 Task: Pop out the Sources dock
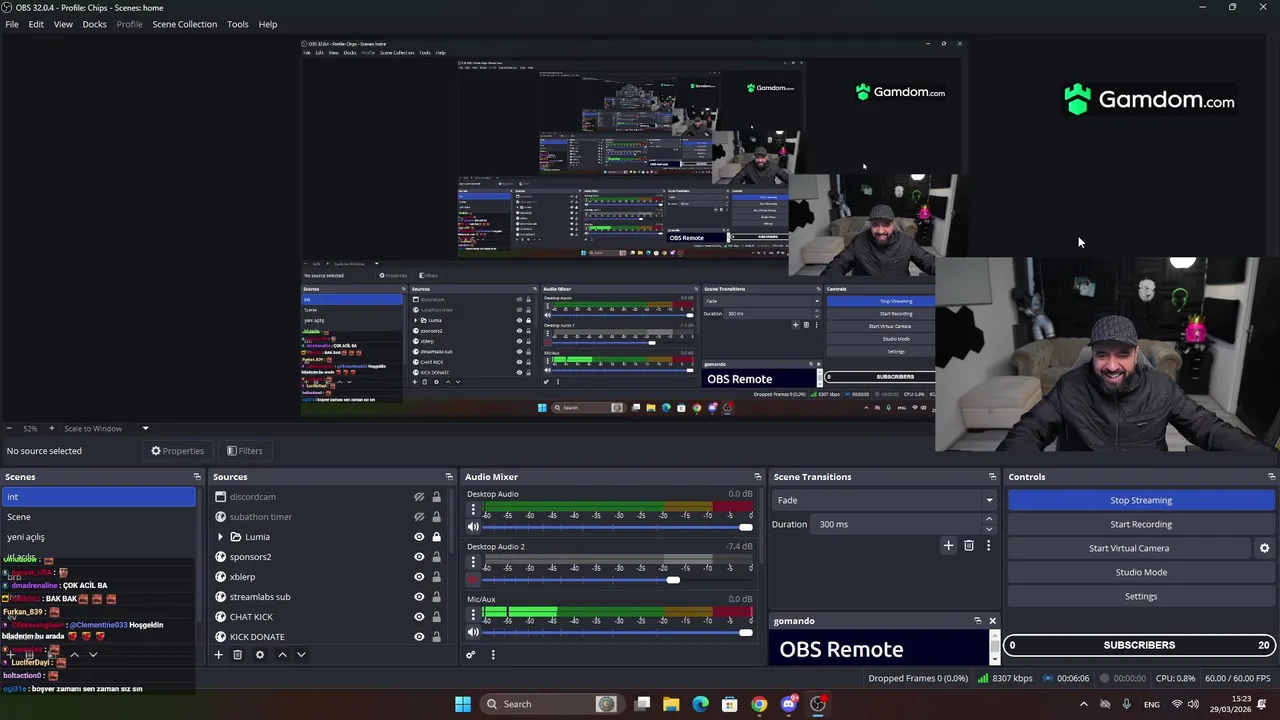pyautogui.click(x=449, y=477)
